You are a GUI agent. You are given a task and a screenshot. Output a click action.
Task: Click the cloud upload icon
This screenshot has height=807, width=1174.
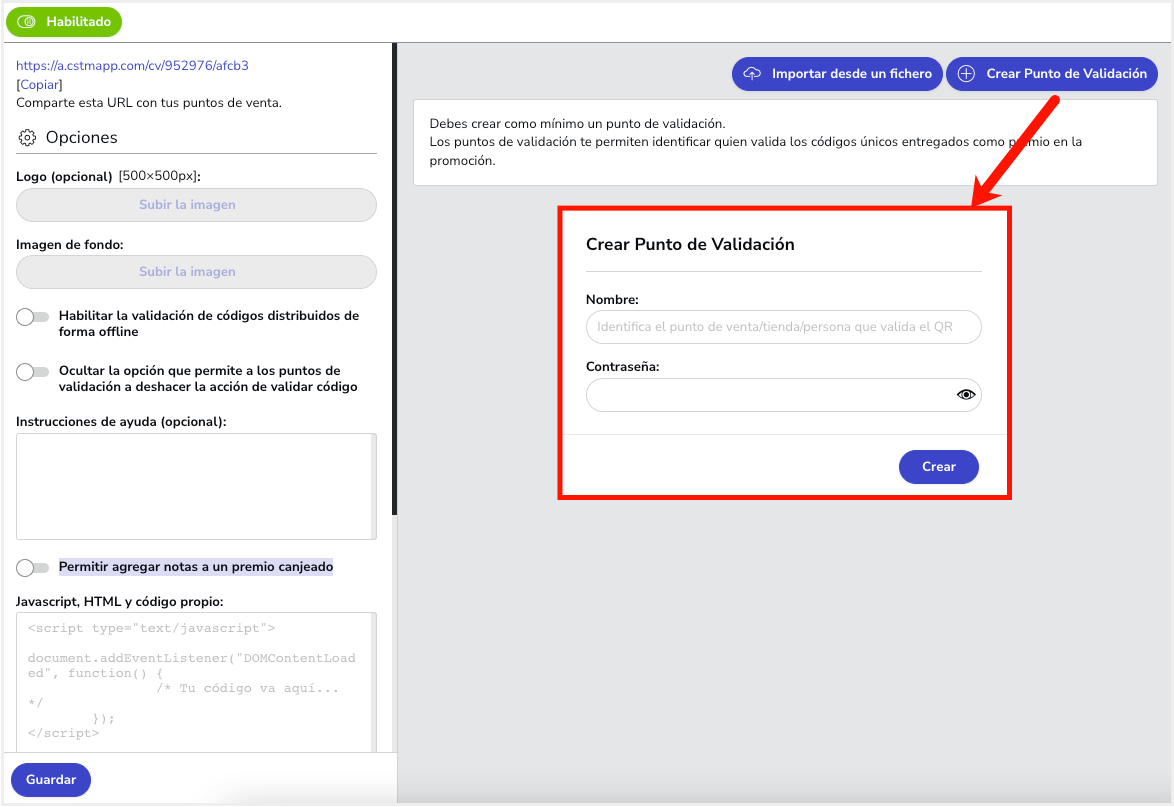[752, 73]
